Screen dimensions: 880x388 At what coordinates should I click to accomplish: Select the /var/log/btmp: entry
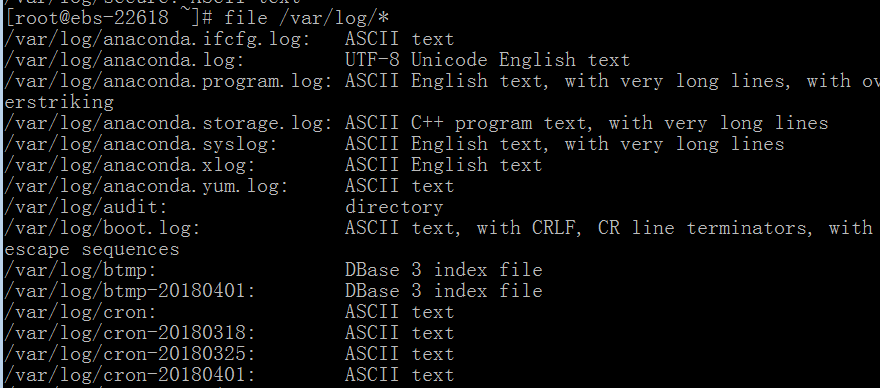pos(80,271)
